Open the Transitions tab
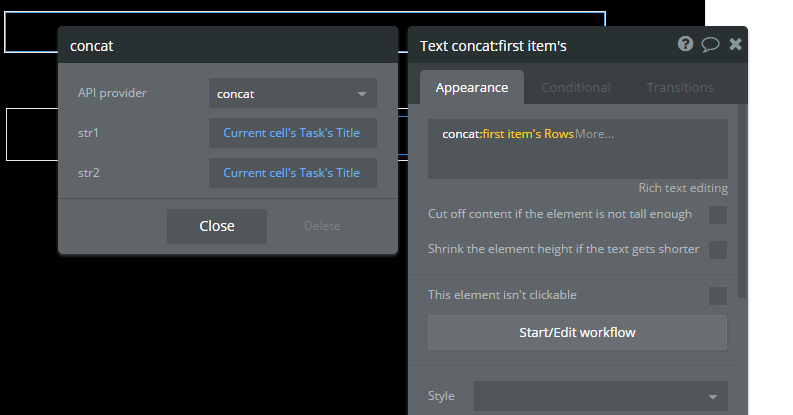The width and height of the screenshot is (793, 415). pyautogui.click(x=680, y=88)
